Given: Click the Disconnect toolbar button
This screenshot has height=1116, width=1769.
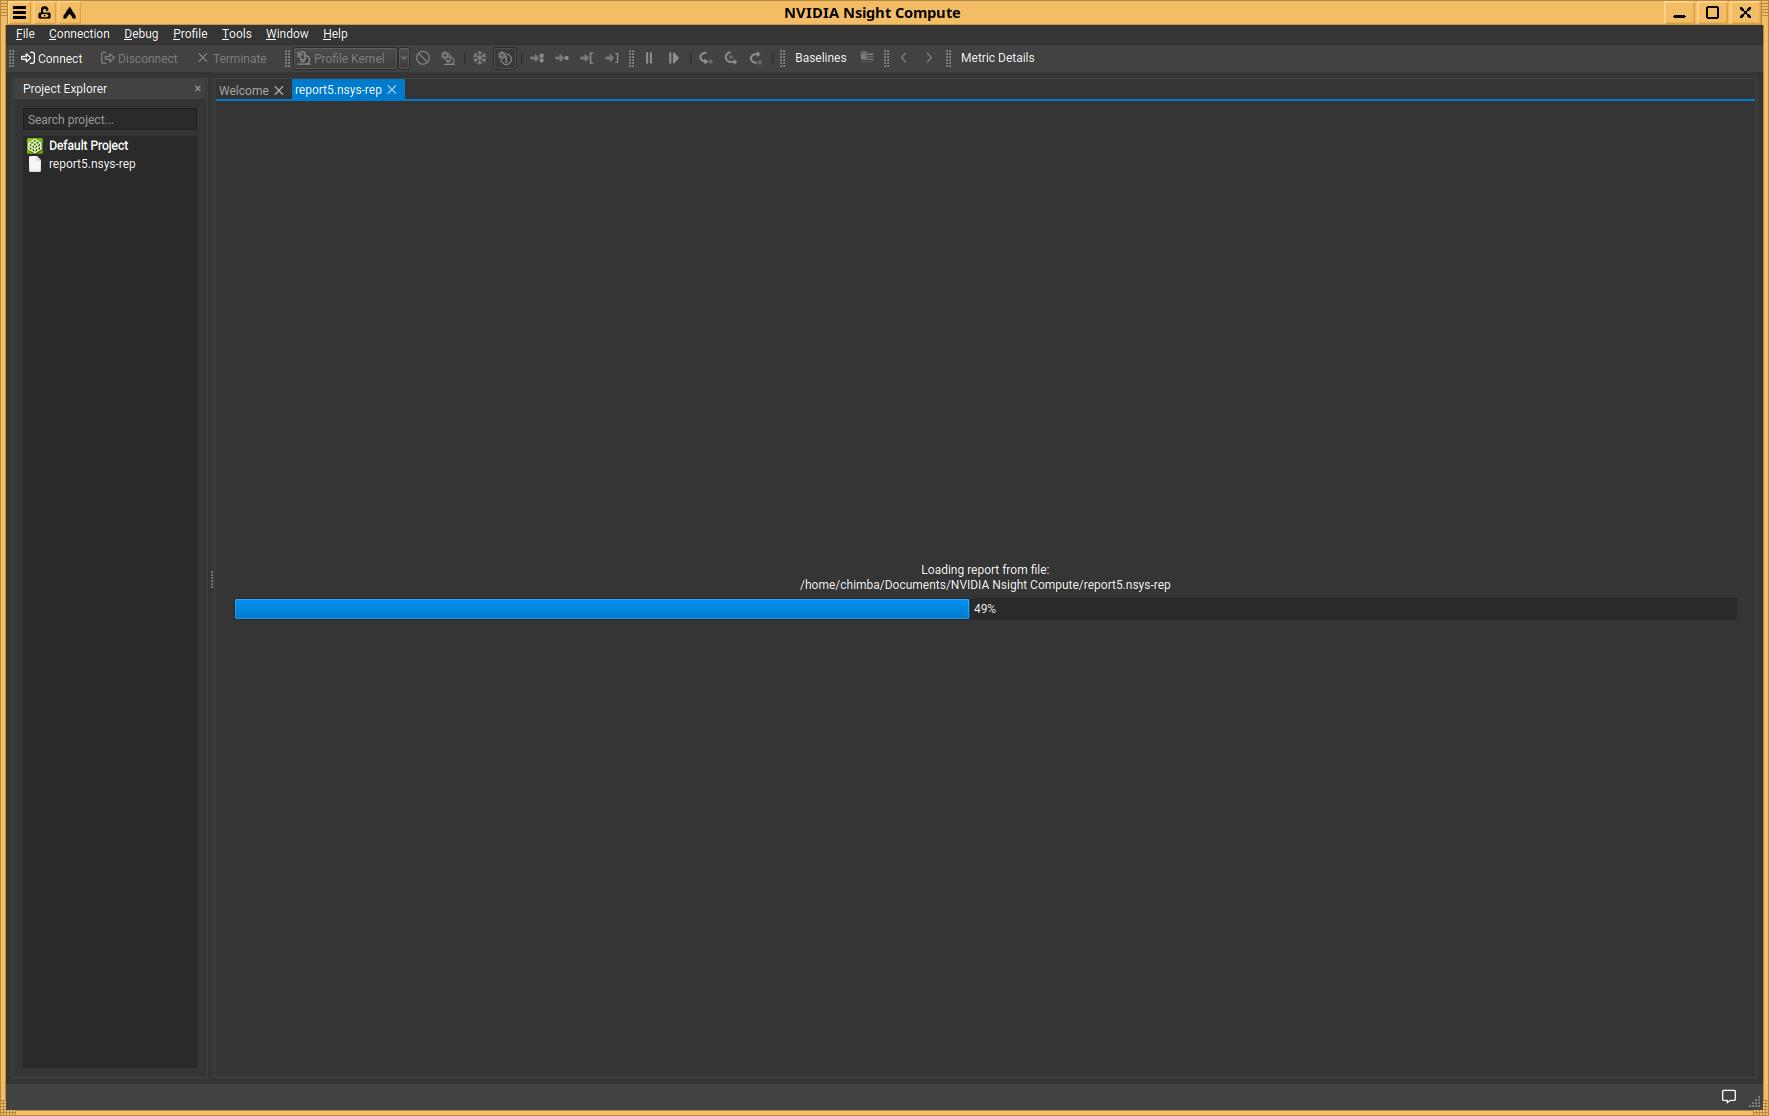Looking at the screenshot, I should (x=139, y=58).
